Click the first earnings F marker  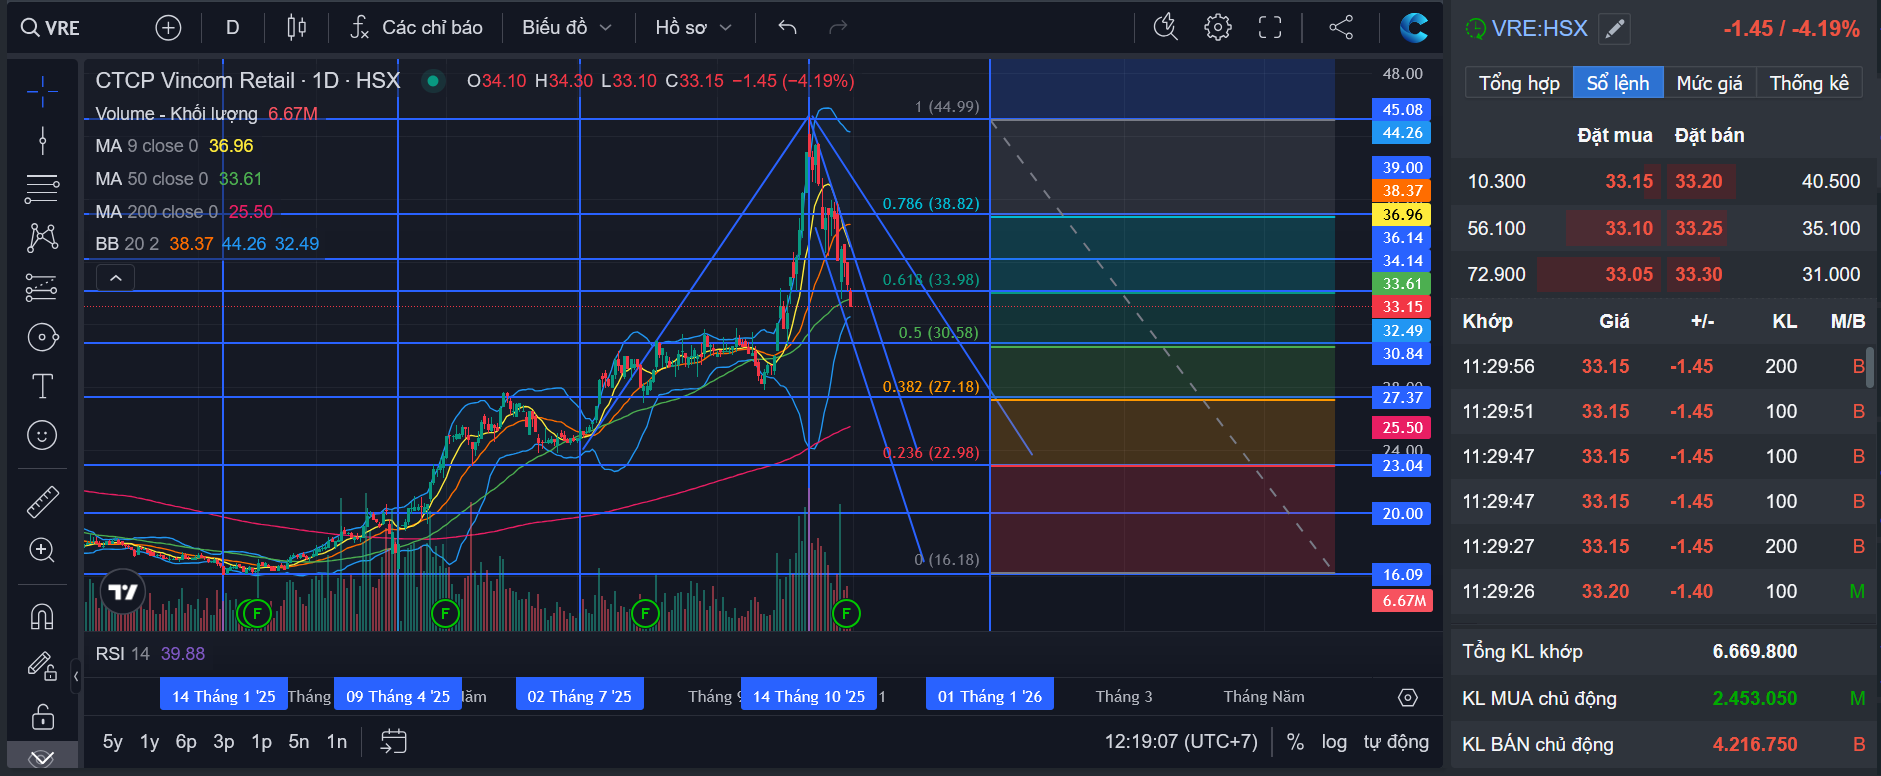(257, 613)
